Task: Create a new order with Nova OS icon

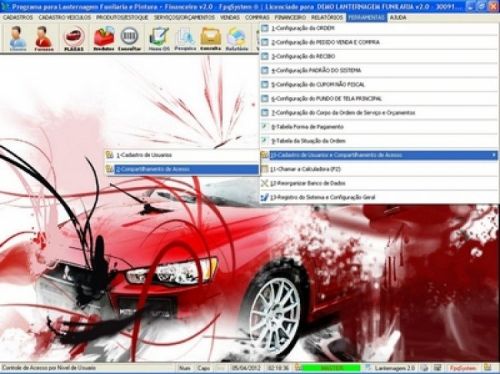Action: pos(159,38)
